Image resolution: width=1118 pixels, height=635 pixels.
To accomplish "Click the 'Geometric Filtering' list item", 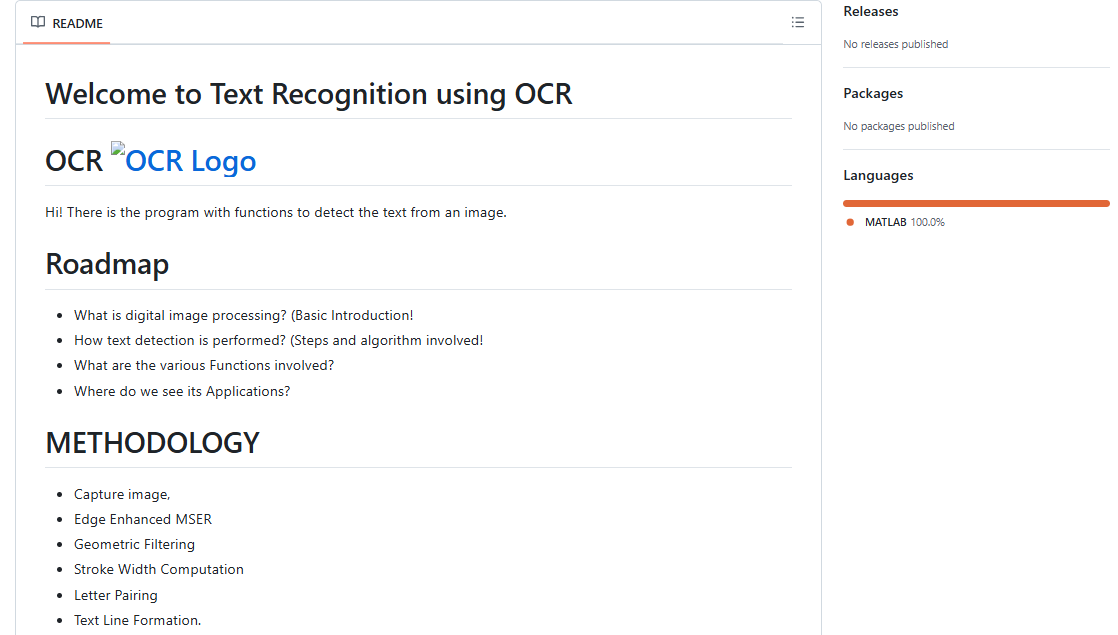I will pyautogui.click(x=134, y=544).
